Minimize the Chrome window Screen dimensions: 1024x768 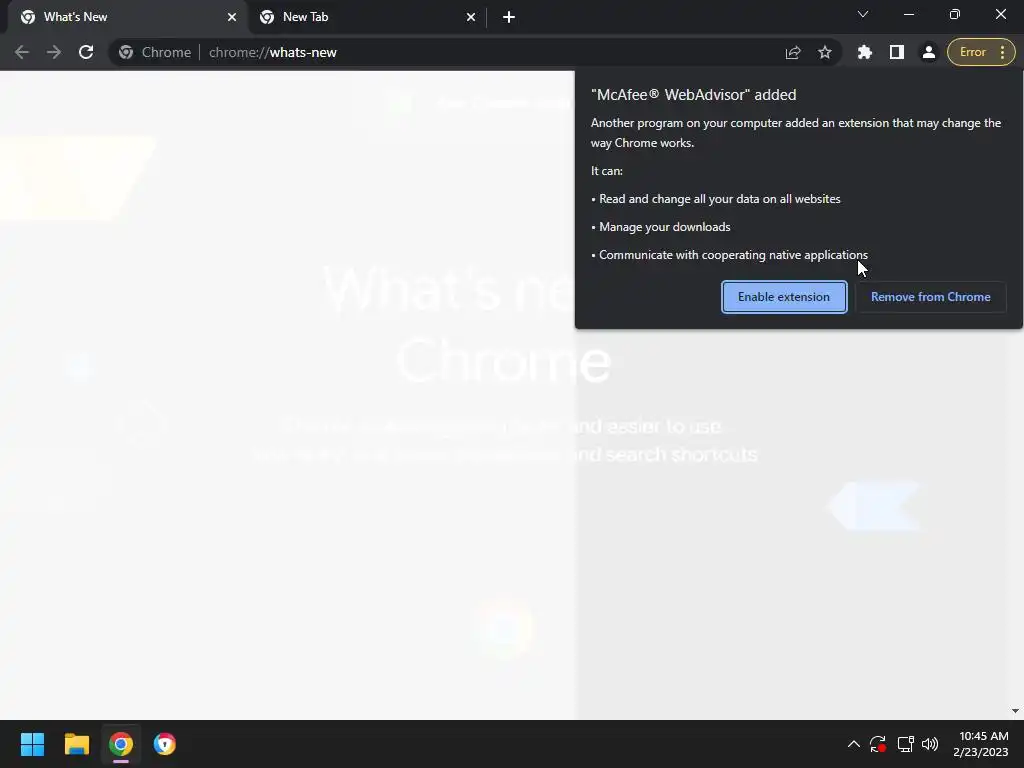pos(908,14)
